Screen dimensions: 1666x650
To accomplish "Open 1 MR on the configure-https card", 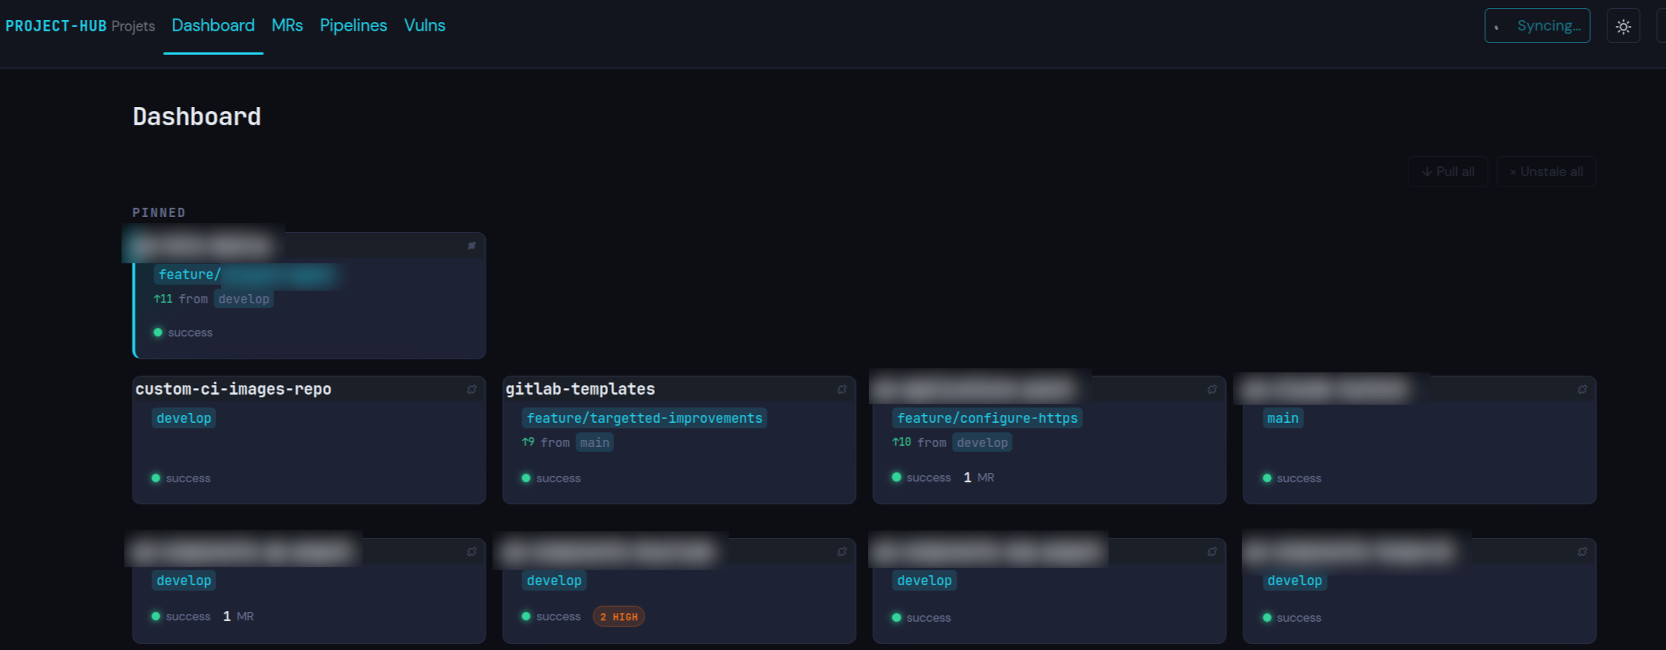I will (979, 477).
